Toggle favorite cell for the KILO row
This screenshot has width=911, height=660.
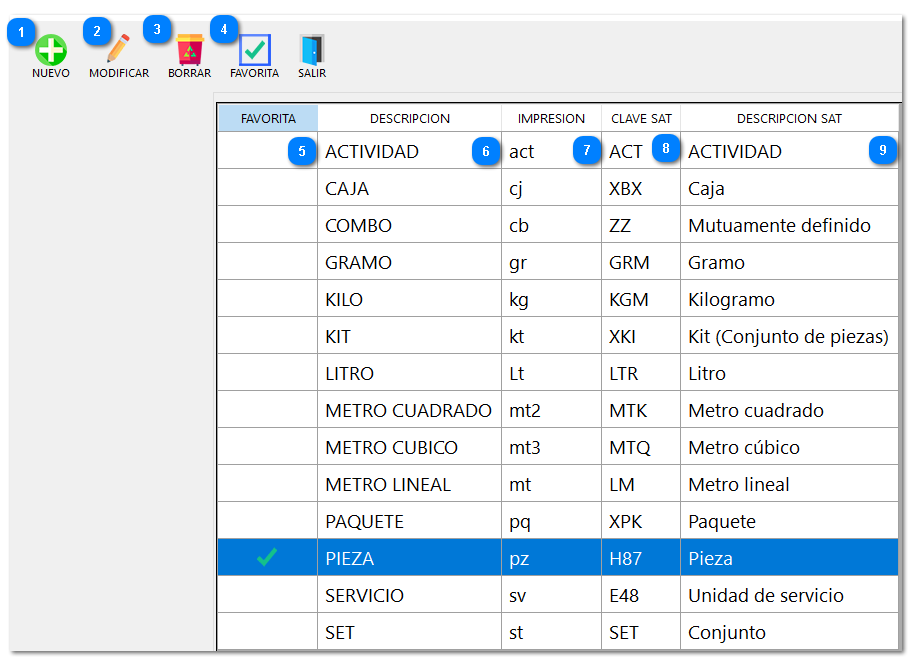click(267, 299)
